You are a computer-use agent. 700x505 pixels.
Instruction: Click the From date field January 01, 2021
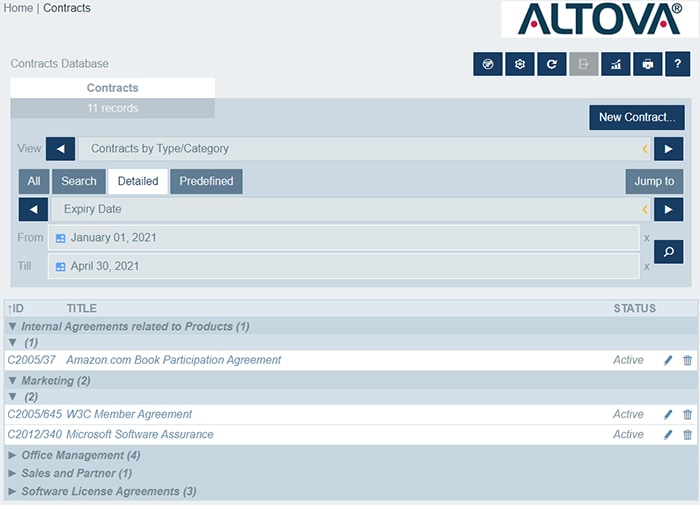[345, 238]
